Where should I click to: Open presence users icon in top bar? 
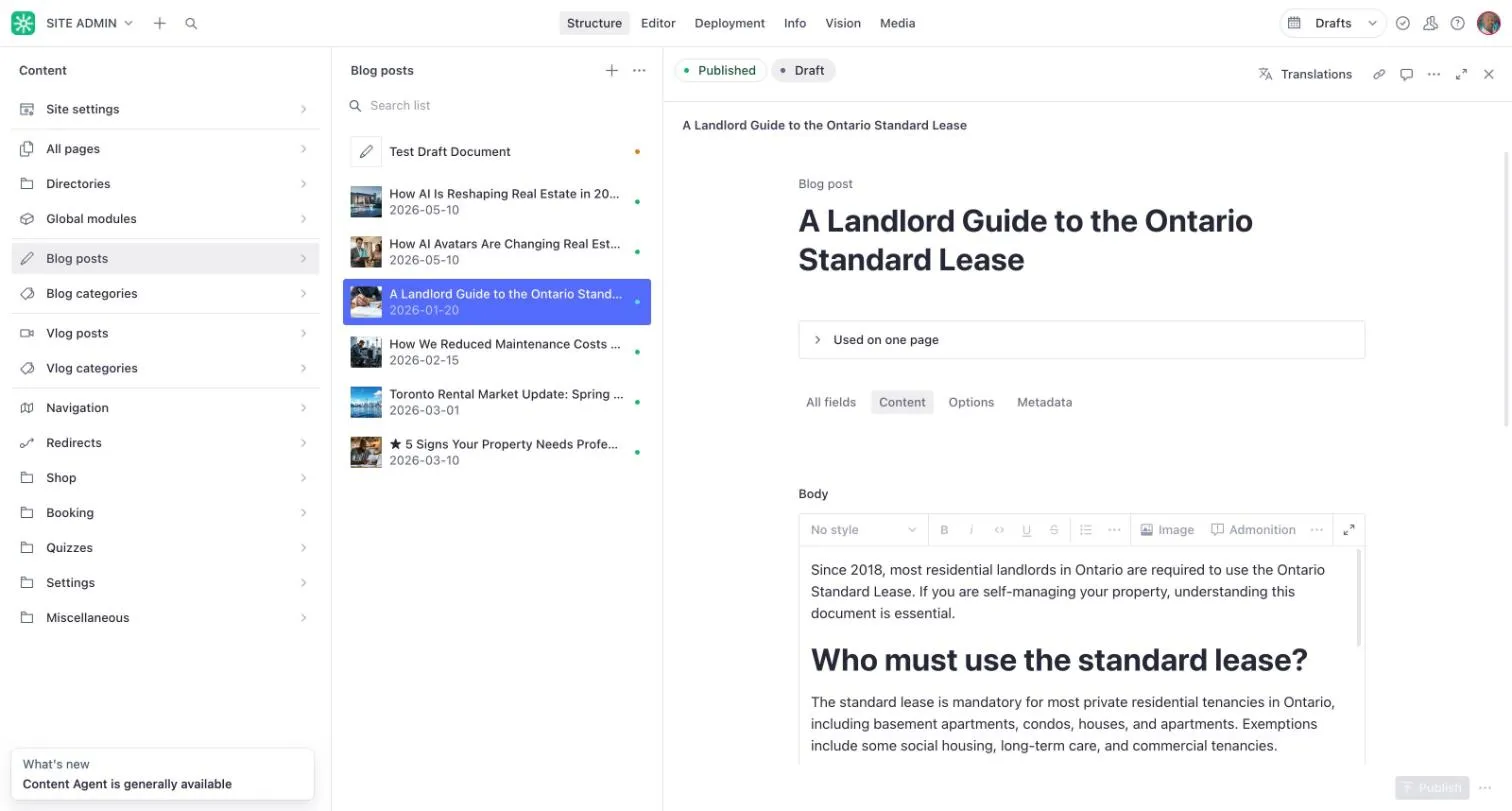[x=1430, y=23]
